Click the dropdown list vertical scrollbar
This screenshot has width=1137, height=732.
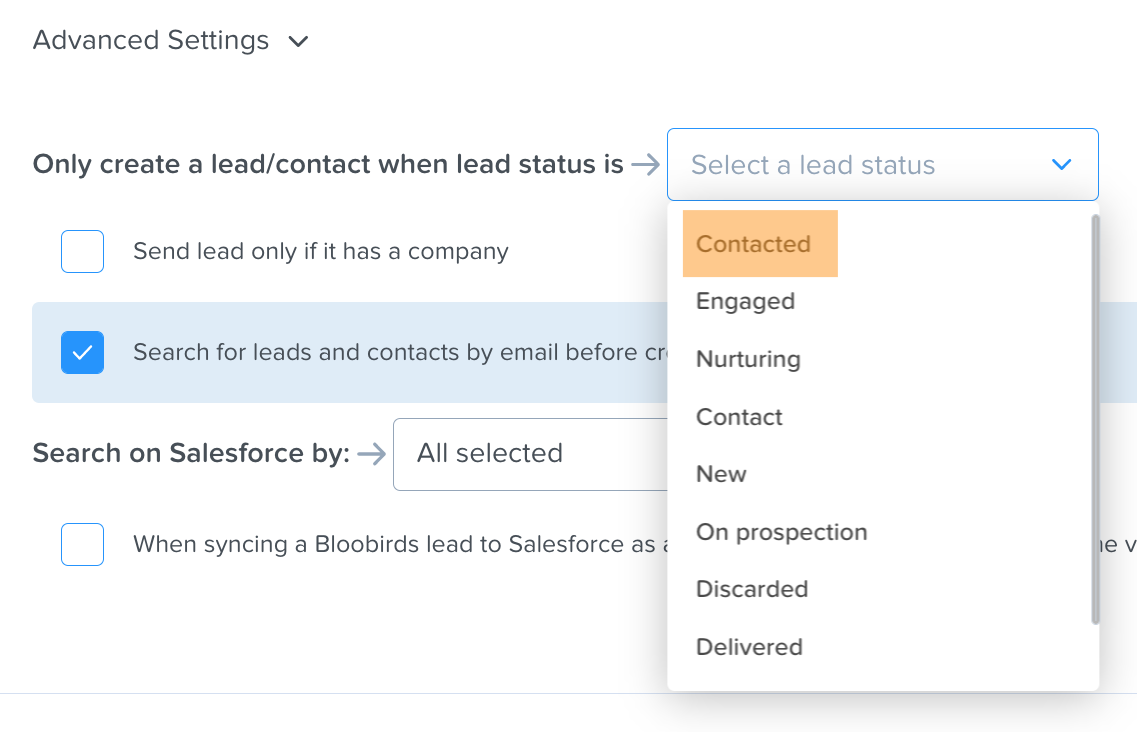click(x=1095, y=419)
